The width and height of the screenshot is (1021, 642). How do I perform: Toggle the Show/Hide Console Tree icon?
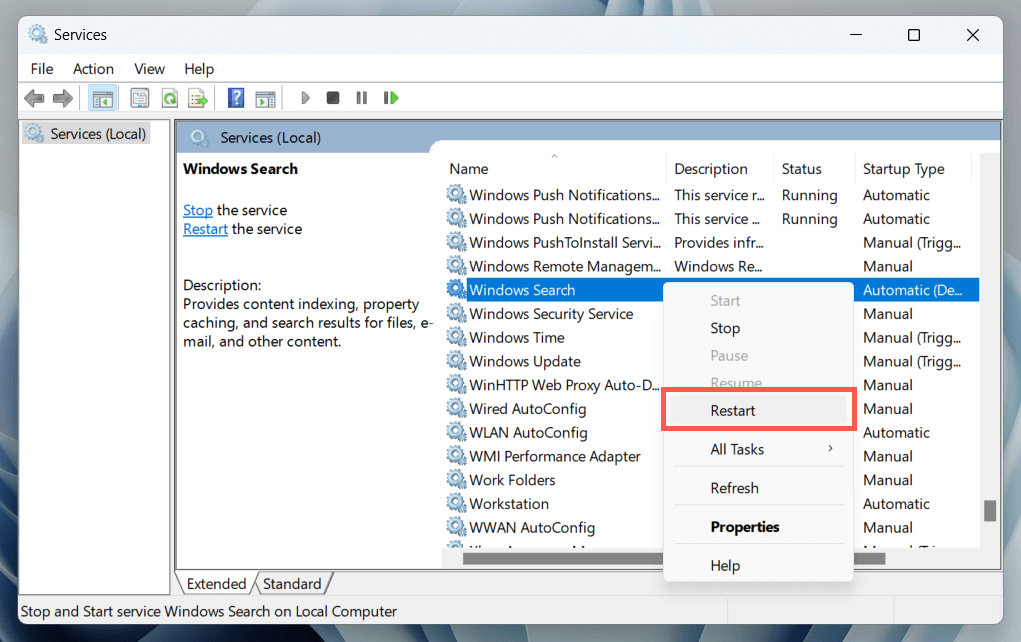[102, 98]
